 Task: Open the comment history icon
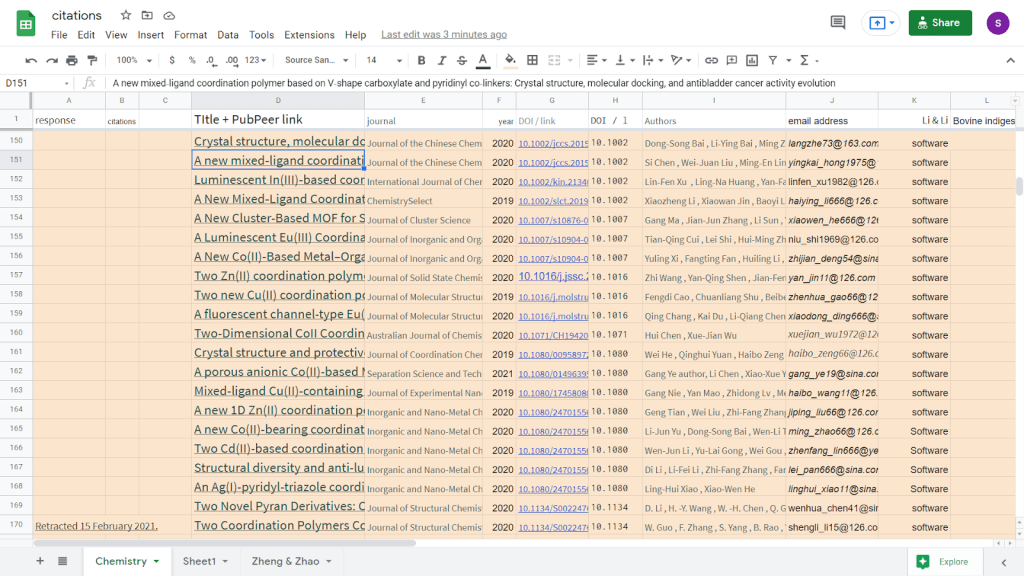tap(838, 23)
